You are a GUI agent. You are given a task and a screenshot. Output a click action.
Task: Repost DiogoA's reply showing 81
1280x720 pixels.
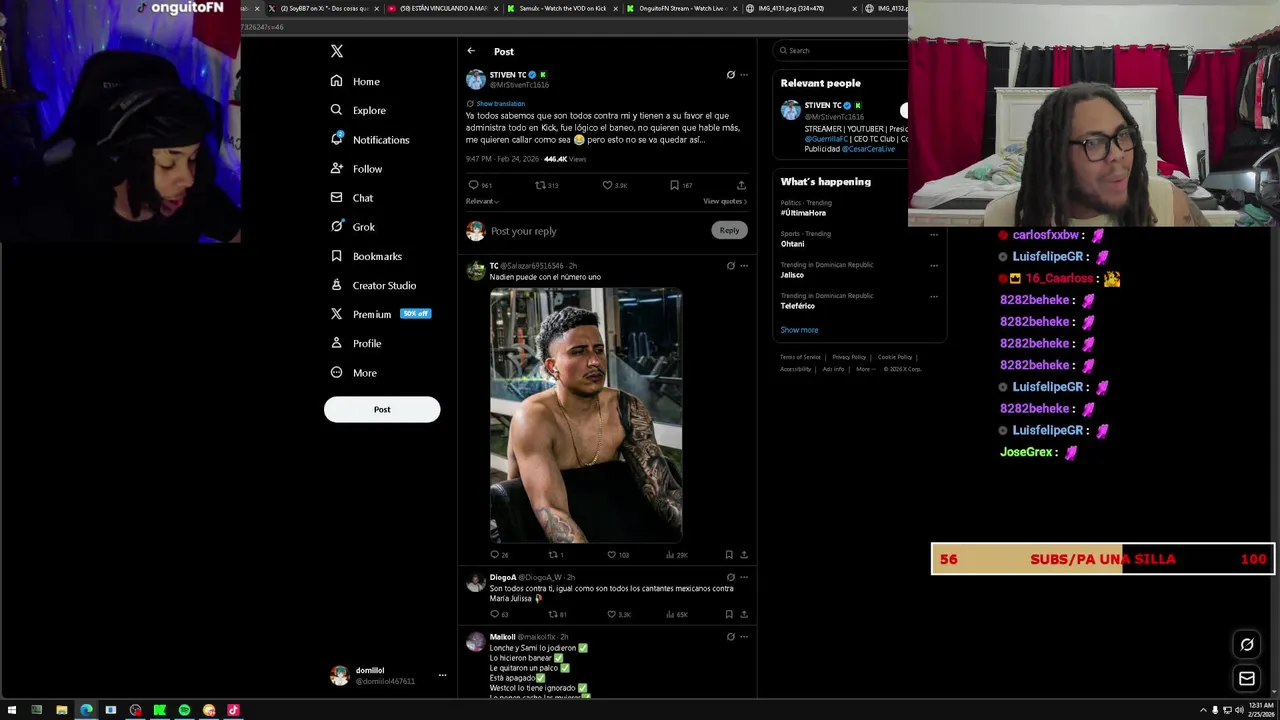(x=553, y=614)
